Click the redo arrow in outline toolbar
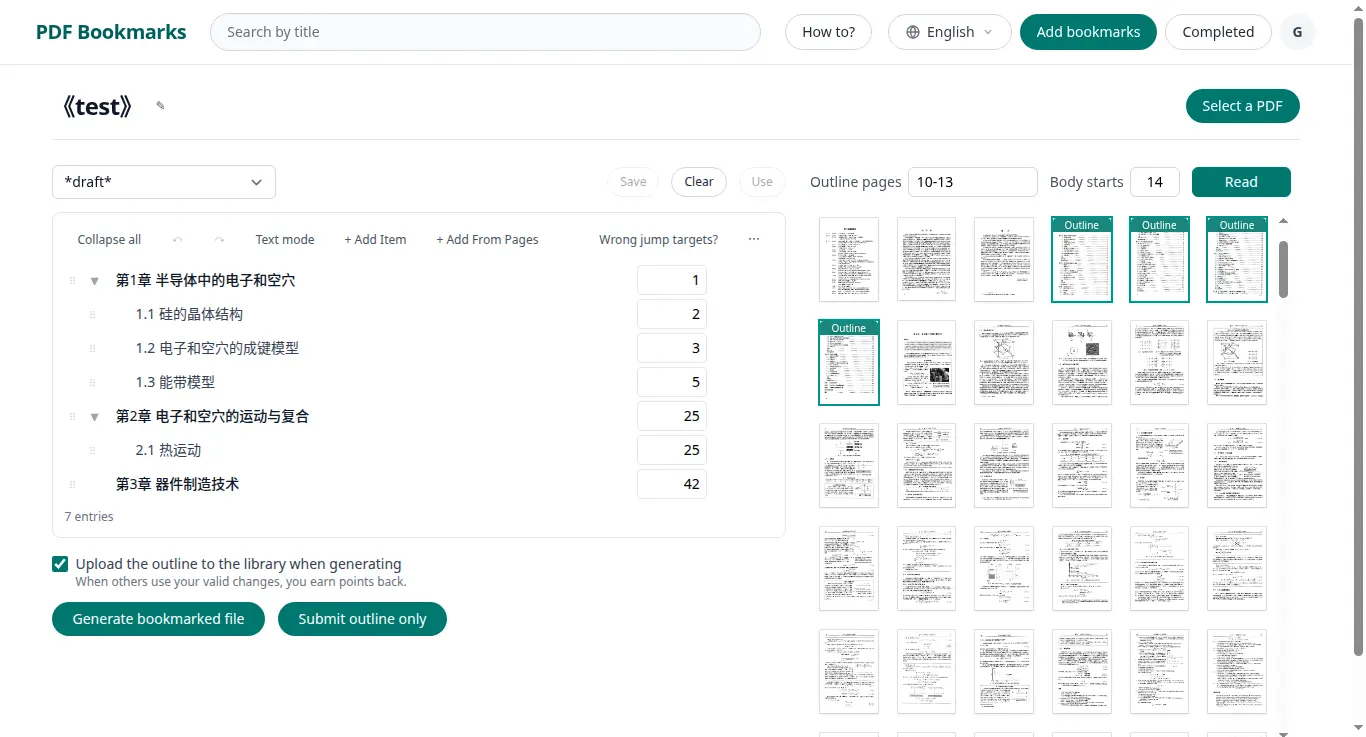1366x737 pixels. [219, 240]
